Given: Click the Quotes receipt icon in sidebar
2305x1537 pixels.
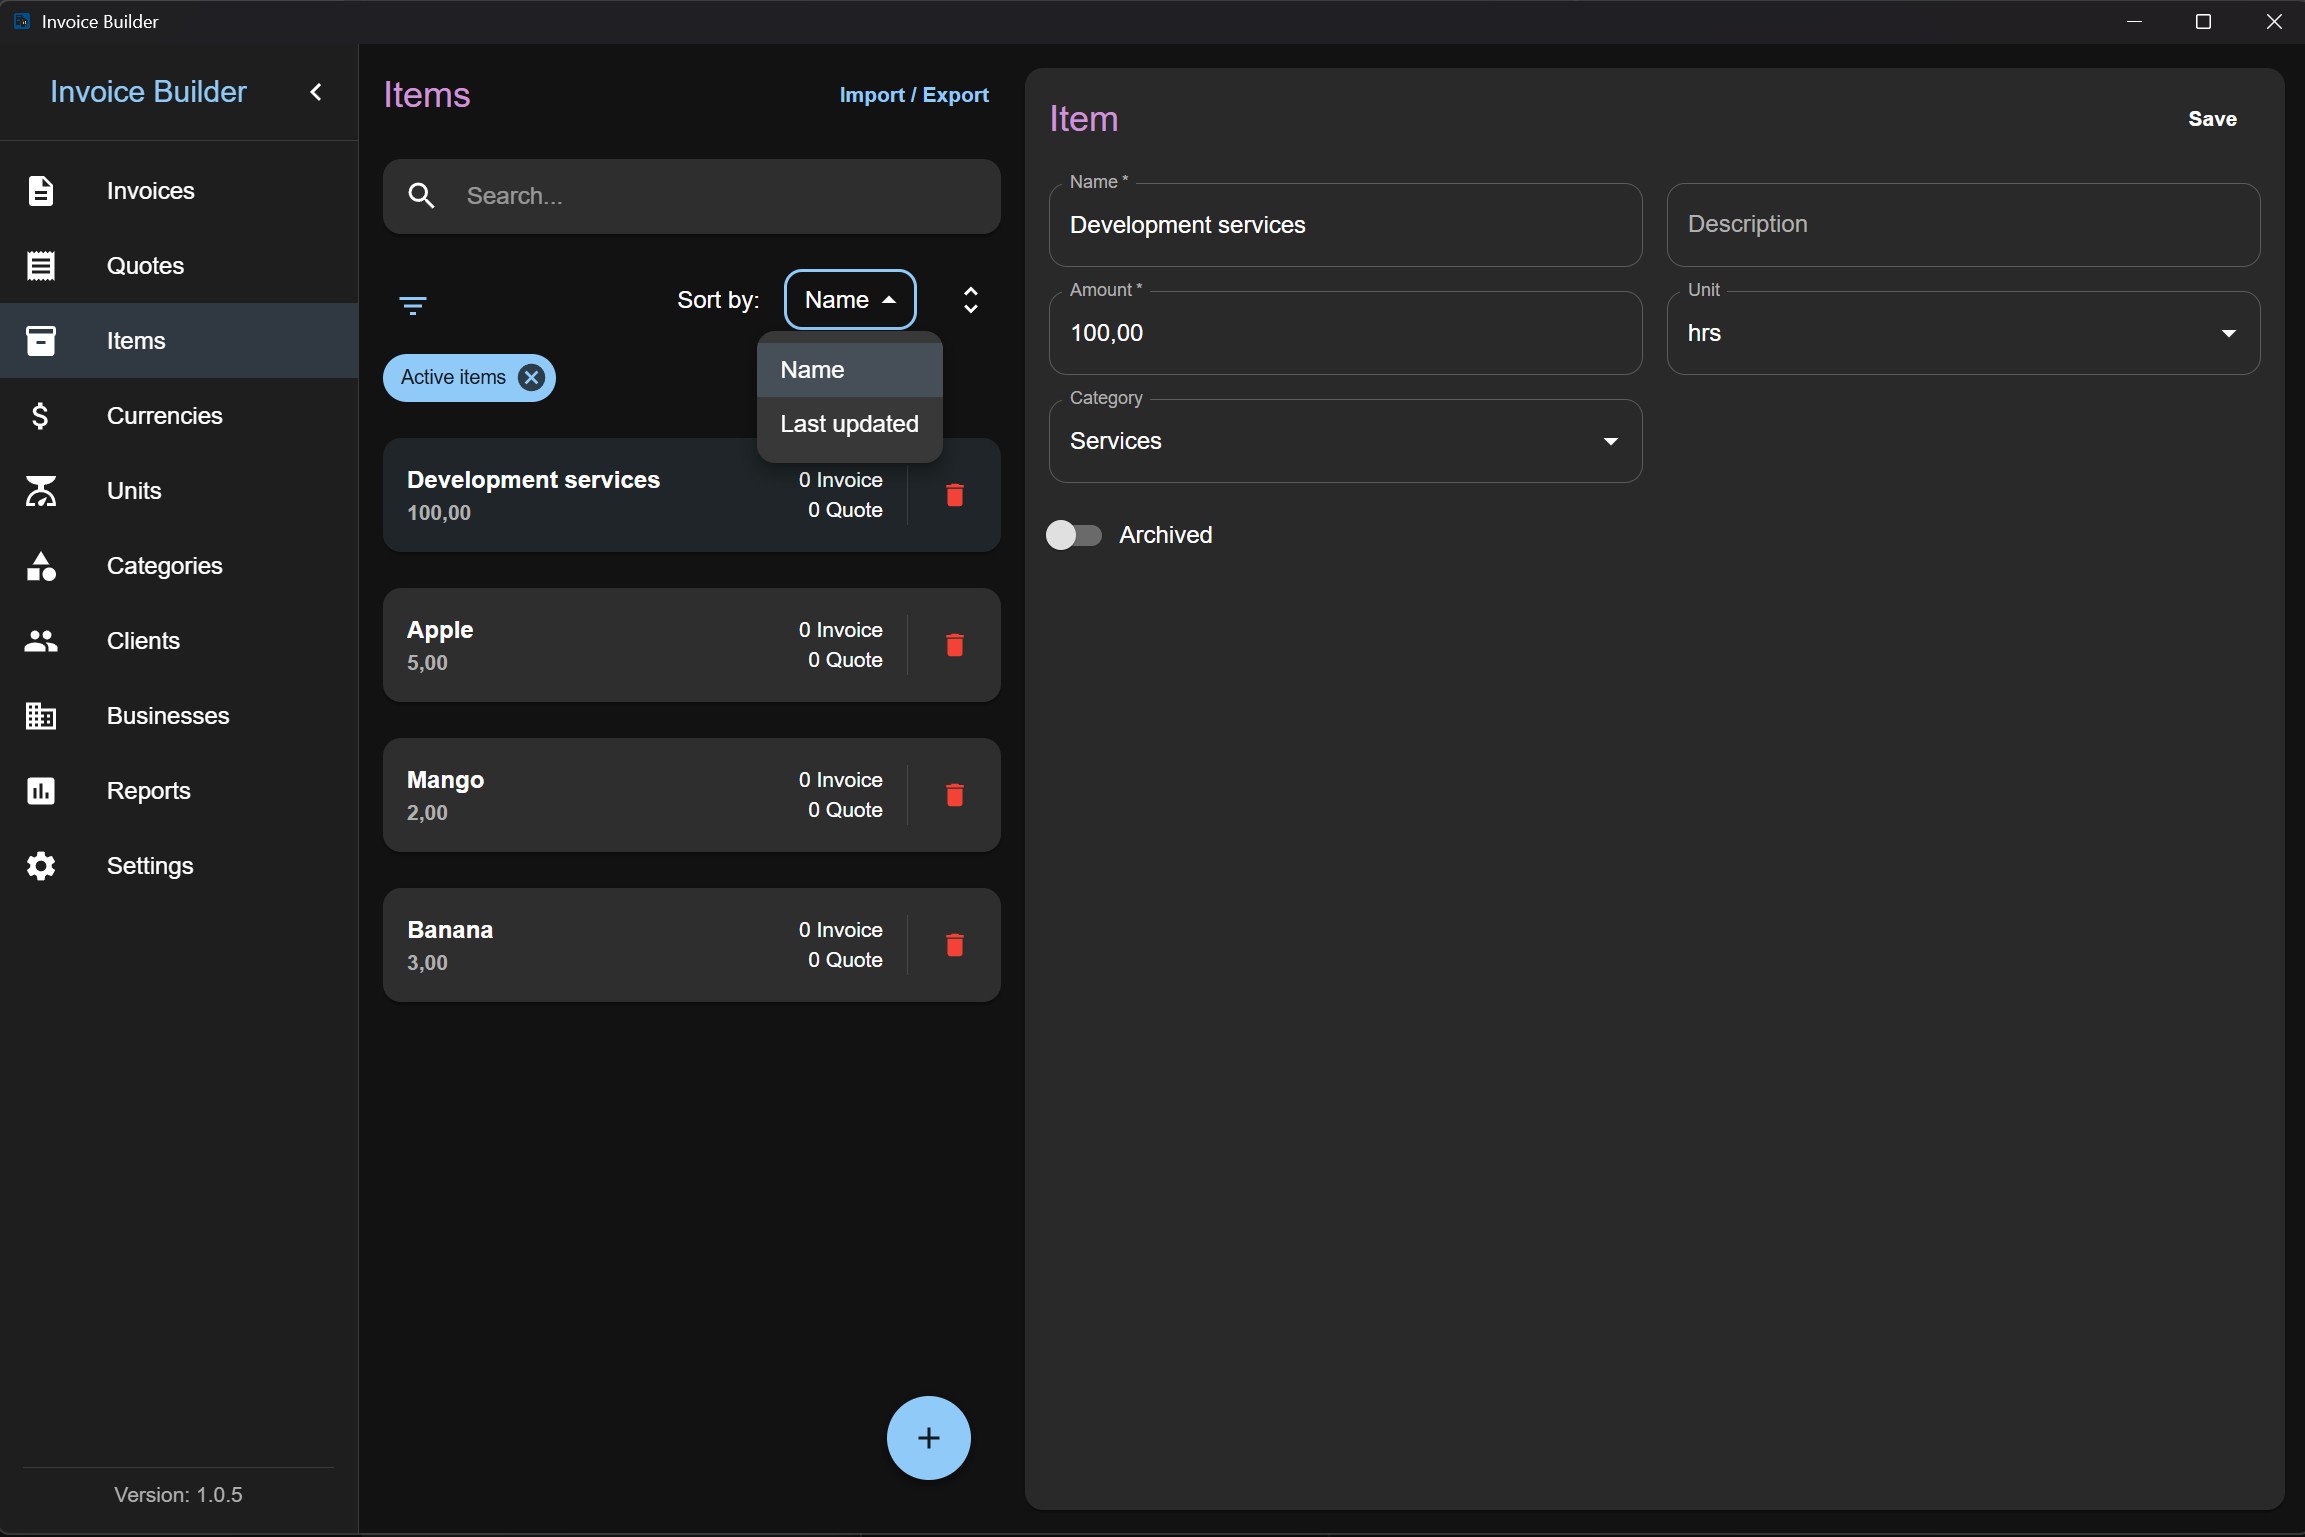Looking at the screenshot, I should pos(41,266).
